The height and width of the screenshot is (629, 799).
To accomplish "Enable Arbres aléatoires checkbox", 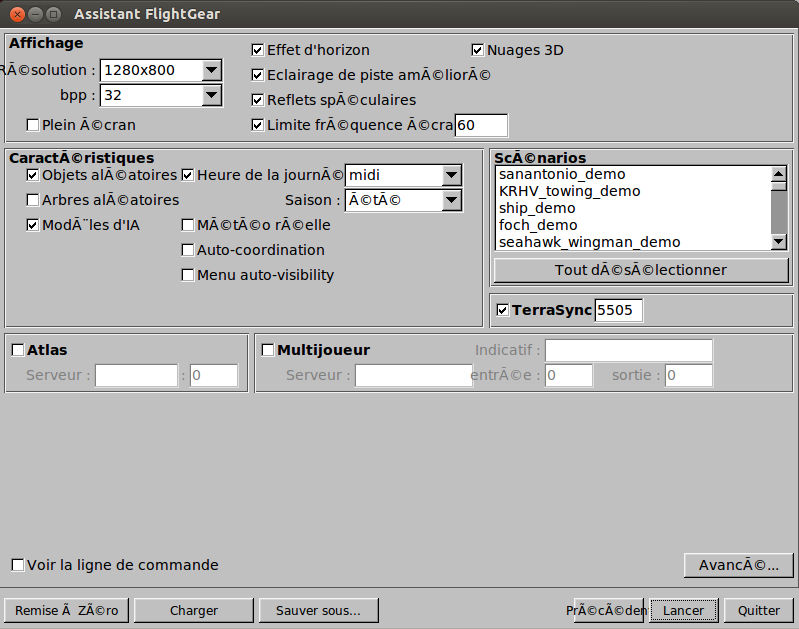I will click(33, 200).
